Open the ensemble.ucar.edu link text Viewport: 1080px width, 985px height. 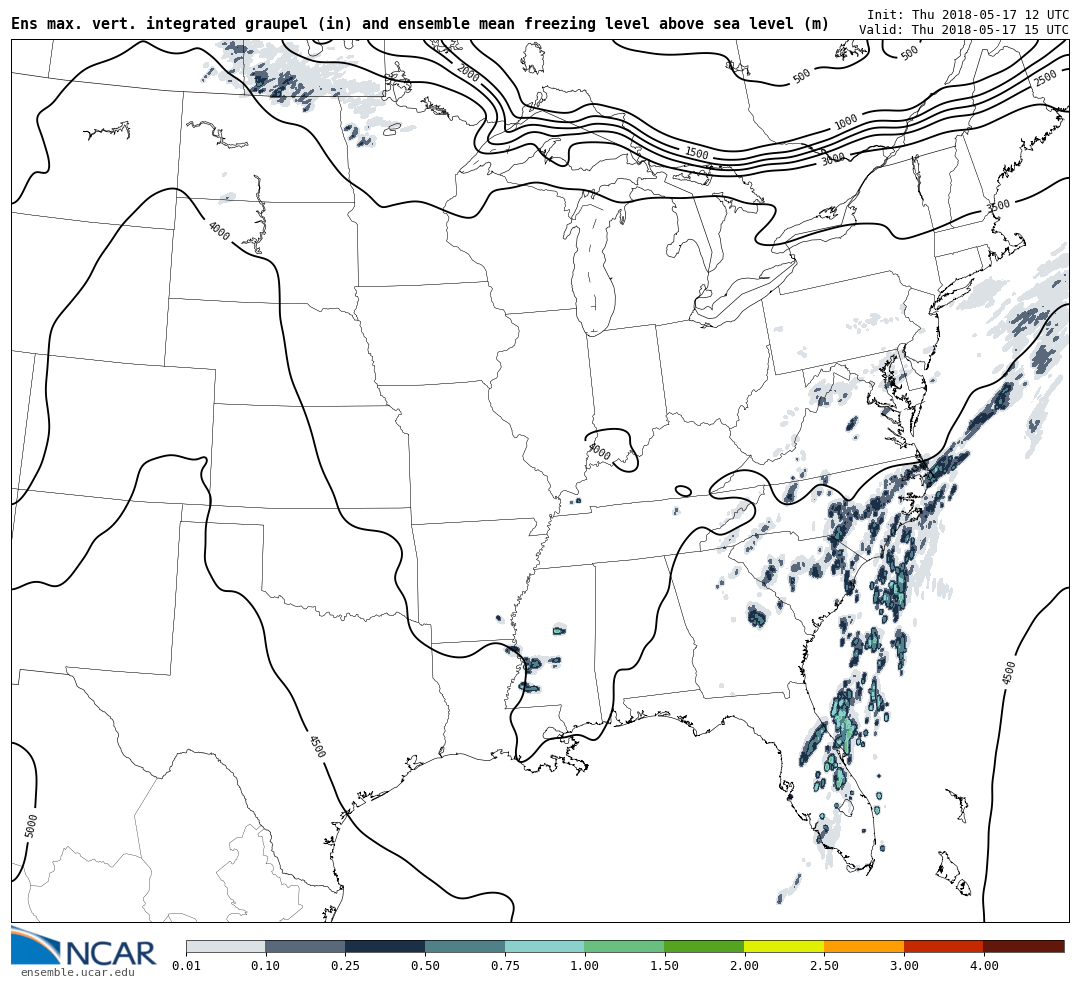[x=77, y=973]
